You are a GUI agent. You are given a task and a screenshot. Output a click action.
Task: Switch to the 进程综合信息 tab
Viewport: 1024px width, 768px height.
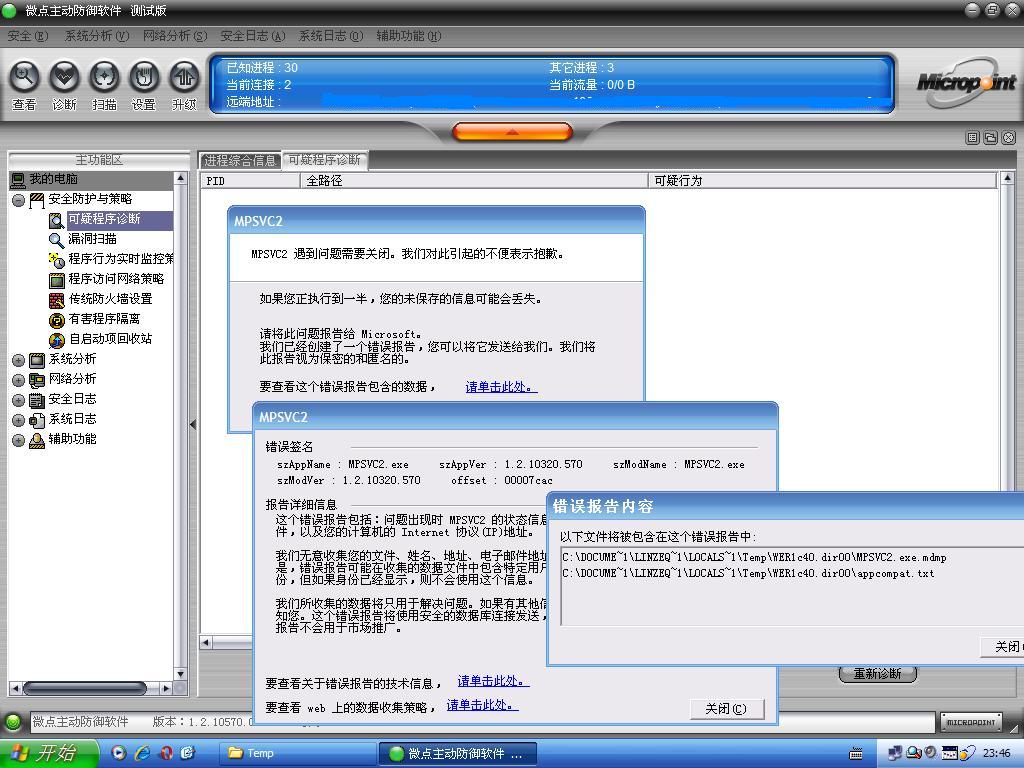pyautogui.click(x=240, y=161)
